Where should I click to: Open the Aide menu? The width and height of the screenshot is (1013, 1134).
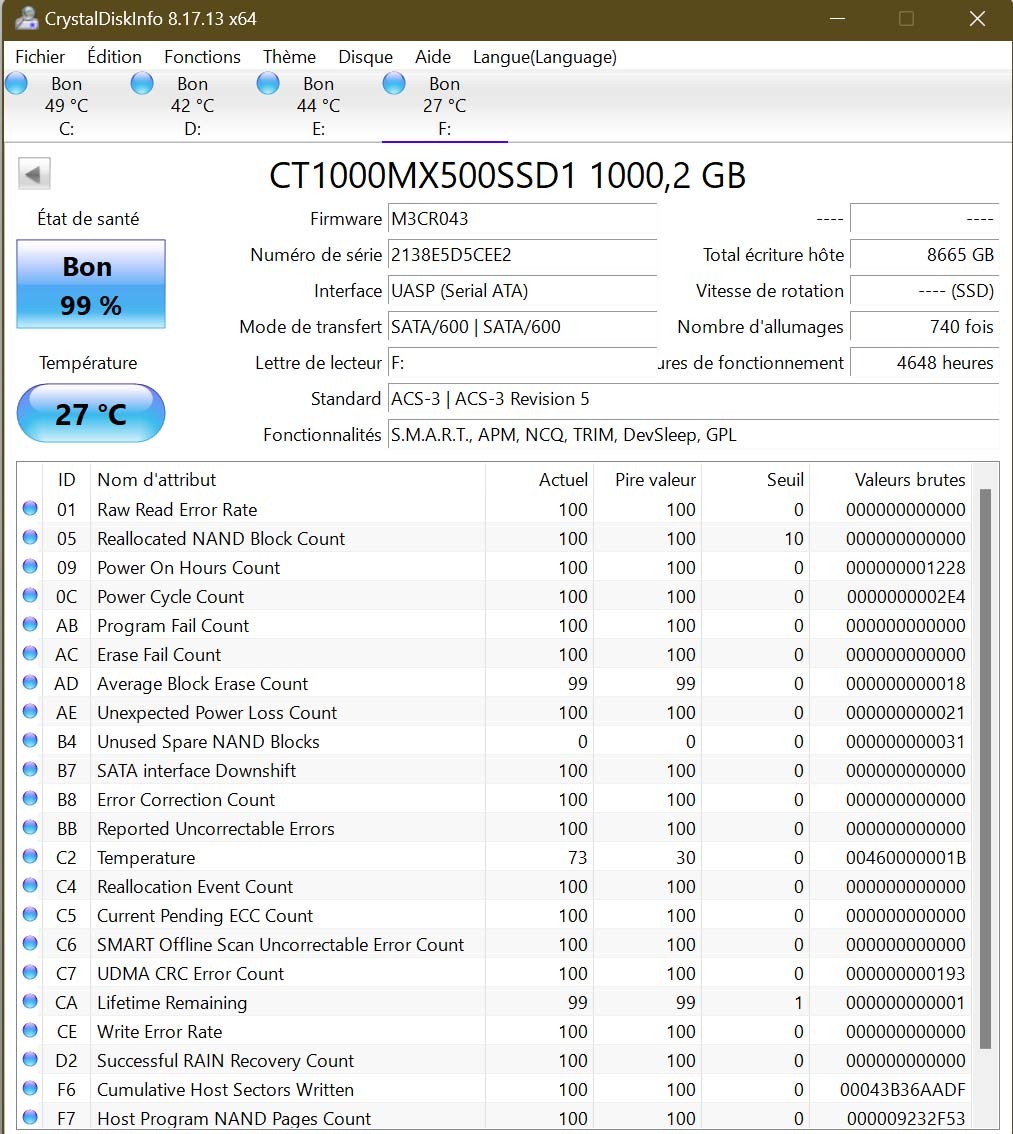pyautogui.click(x=432, y=56)
